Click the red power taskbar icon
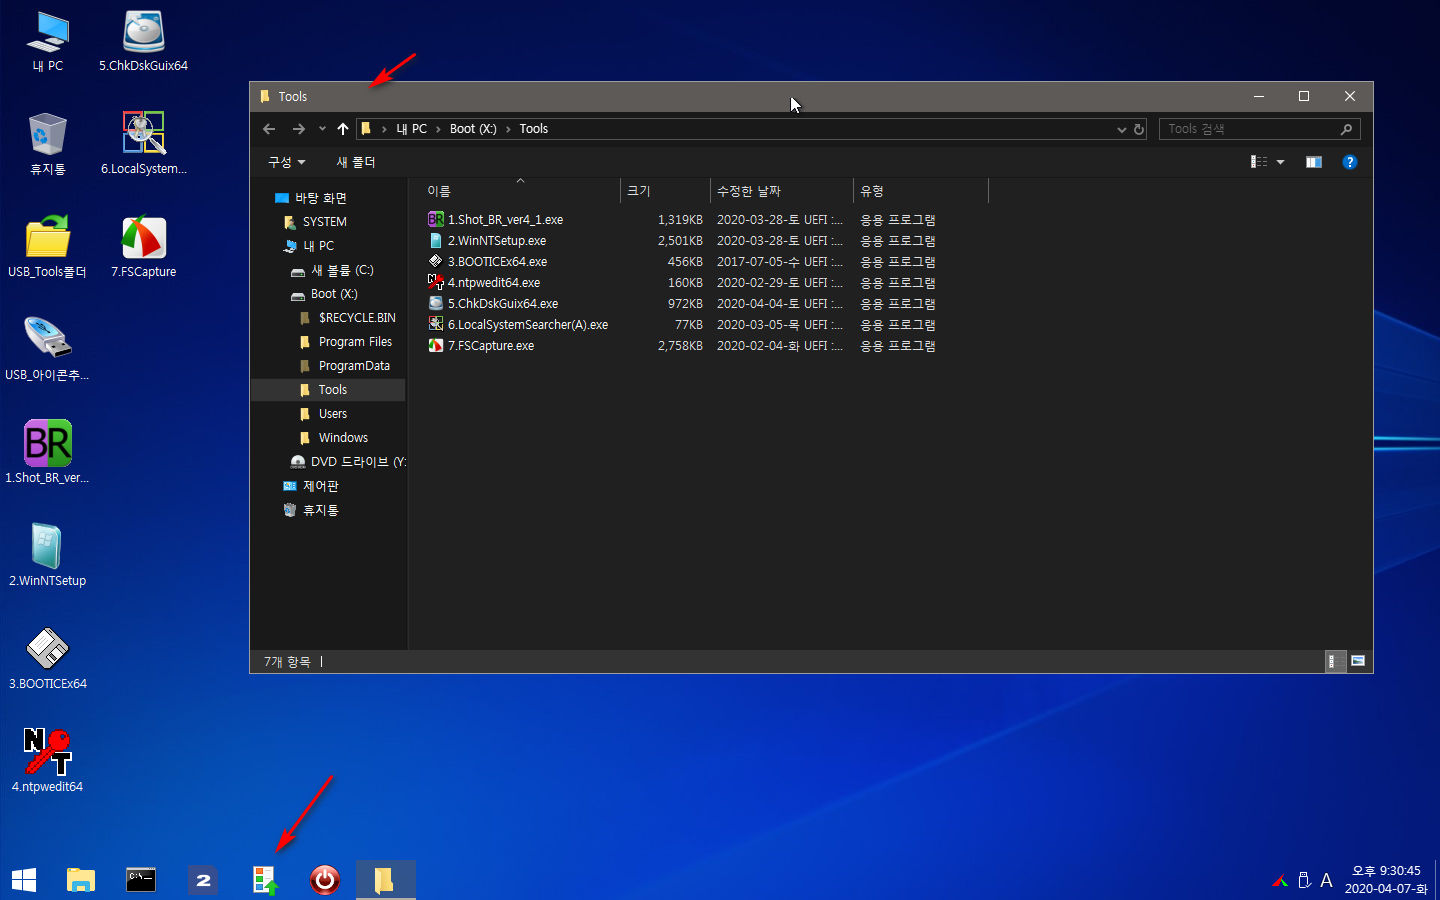The height and width of the screenshot is (900, 1440). click(x=325, y=880)
